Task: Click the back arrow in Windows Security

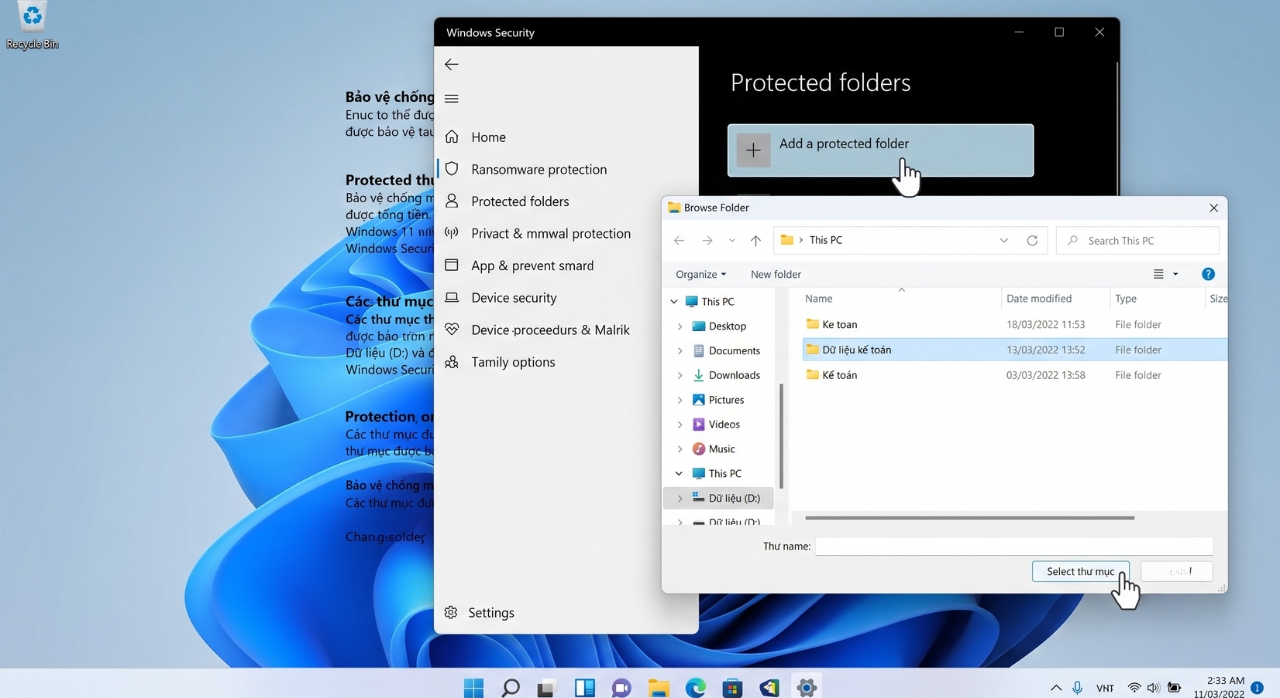Action: [x=451, y=64]
